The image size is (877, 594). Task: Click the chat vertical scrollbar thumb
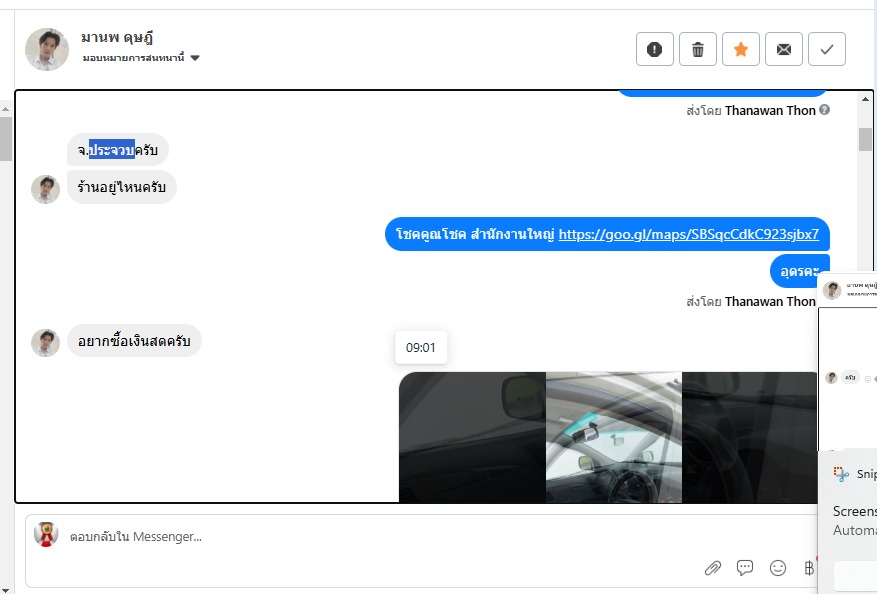point(865,139)
